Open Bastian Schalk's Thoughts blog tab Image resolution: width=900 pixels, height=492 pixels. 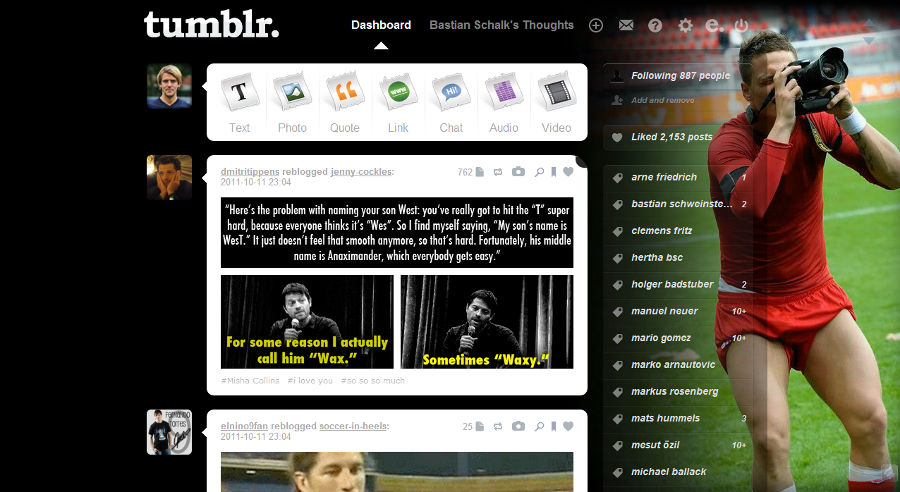502,25
